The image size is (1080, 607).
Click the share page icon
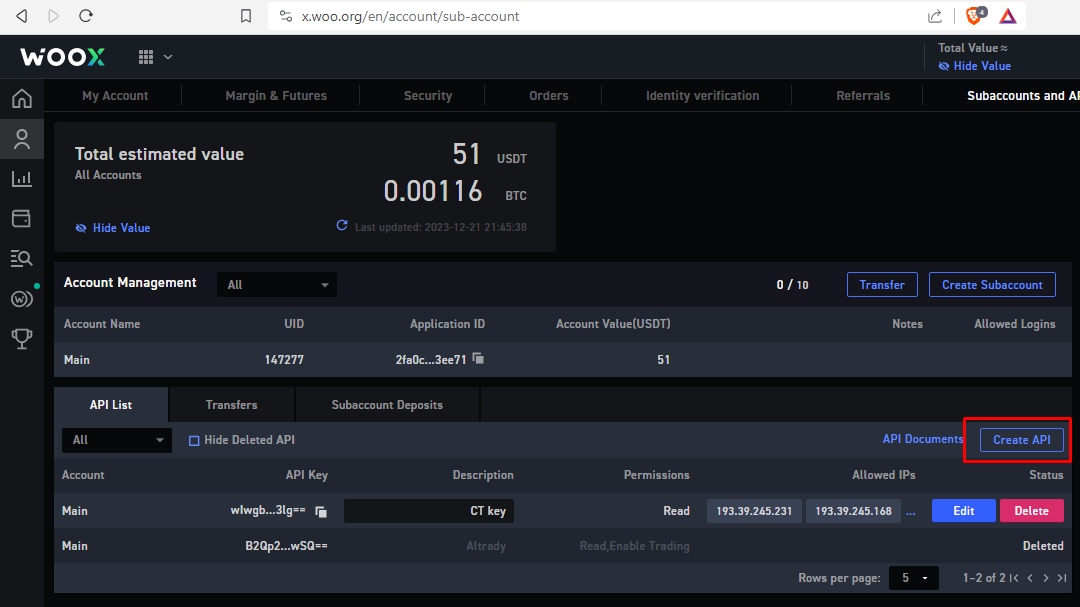tap(935, 16)
